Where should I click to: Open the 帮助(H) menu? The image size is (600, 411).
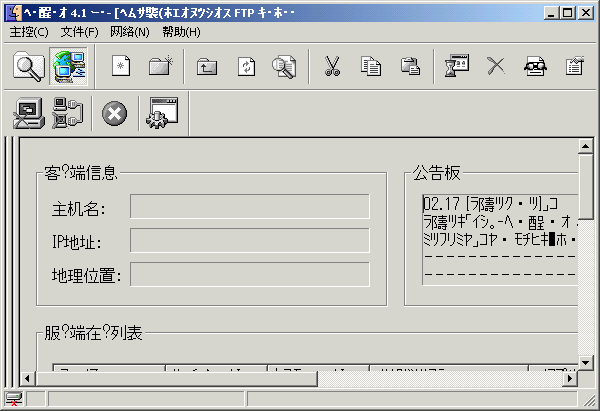181,32
